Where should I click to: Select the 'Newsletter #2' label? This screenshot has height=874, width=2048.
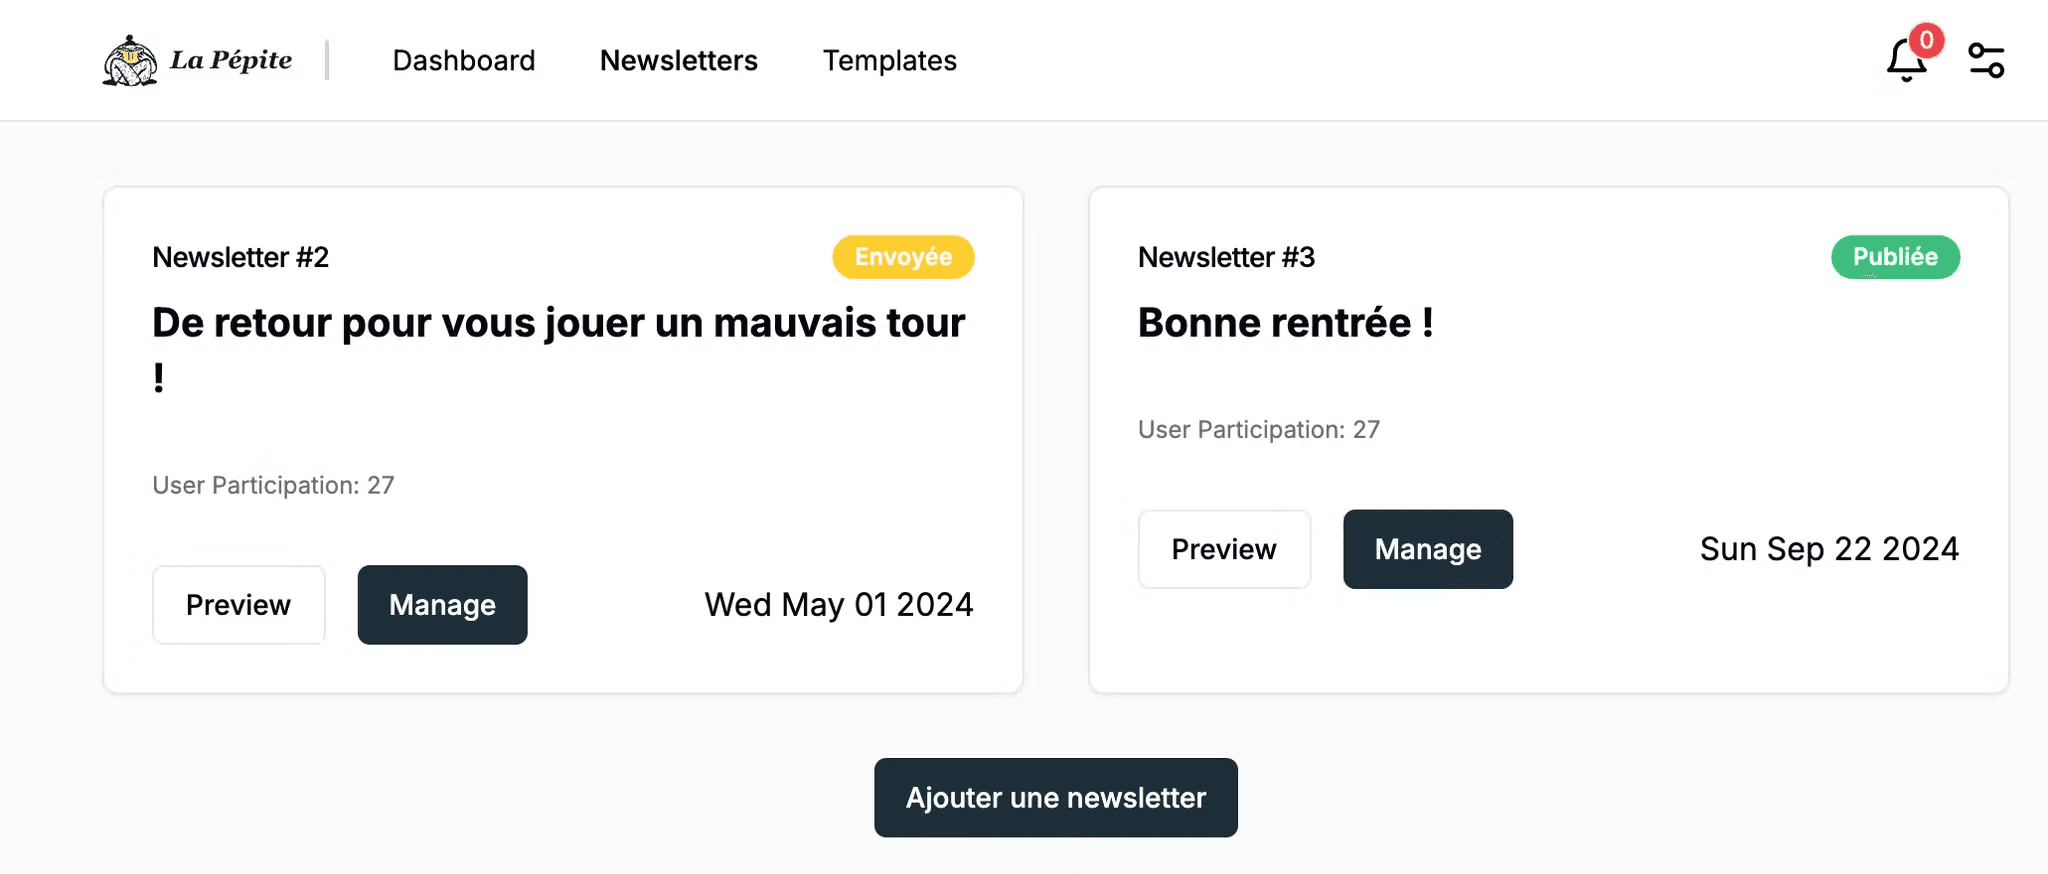tap(240, 256)
